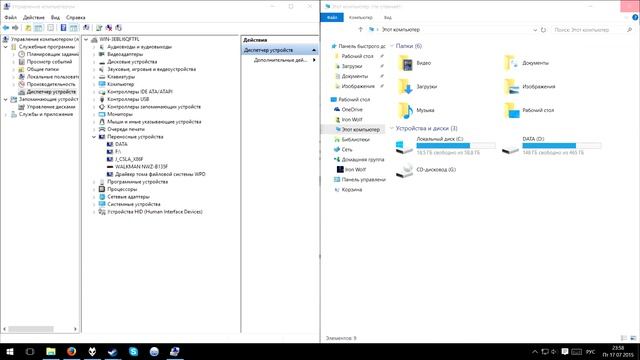This screenshot has width=640, height=360.
Task: Click the Monitors category icon
Action: pyautogui.click(x=102, y=114)
